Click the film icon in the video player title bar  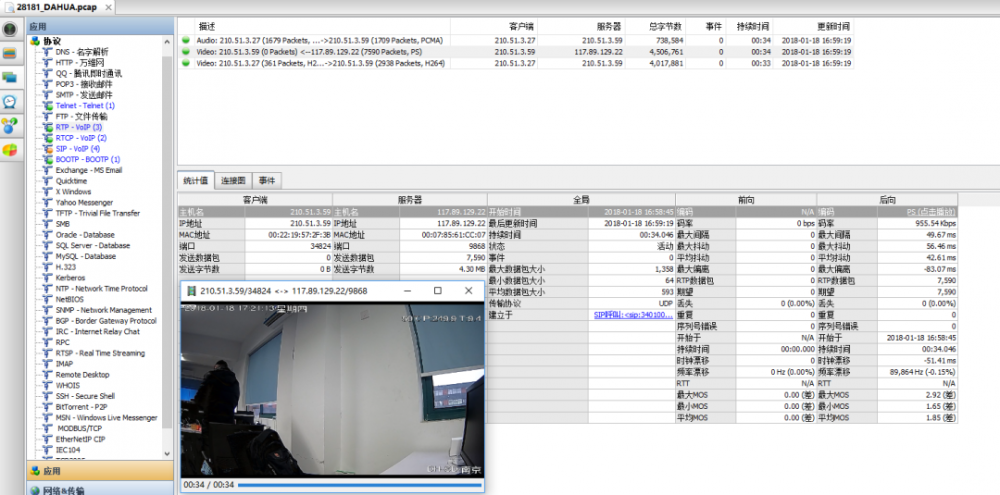pyautogui.click(x=191, y=291)
